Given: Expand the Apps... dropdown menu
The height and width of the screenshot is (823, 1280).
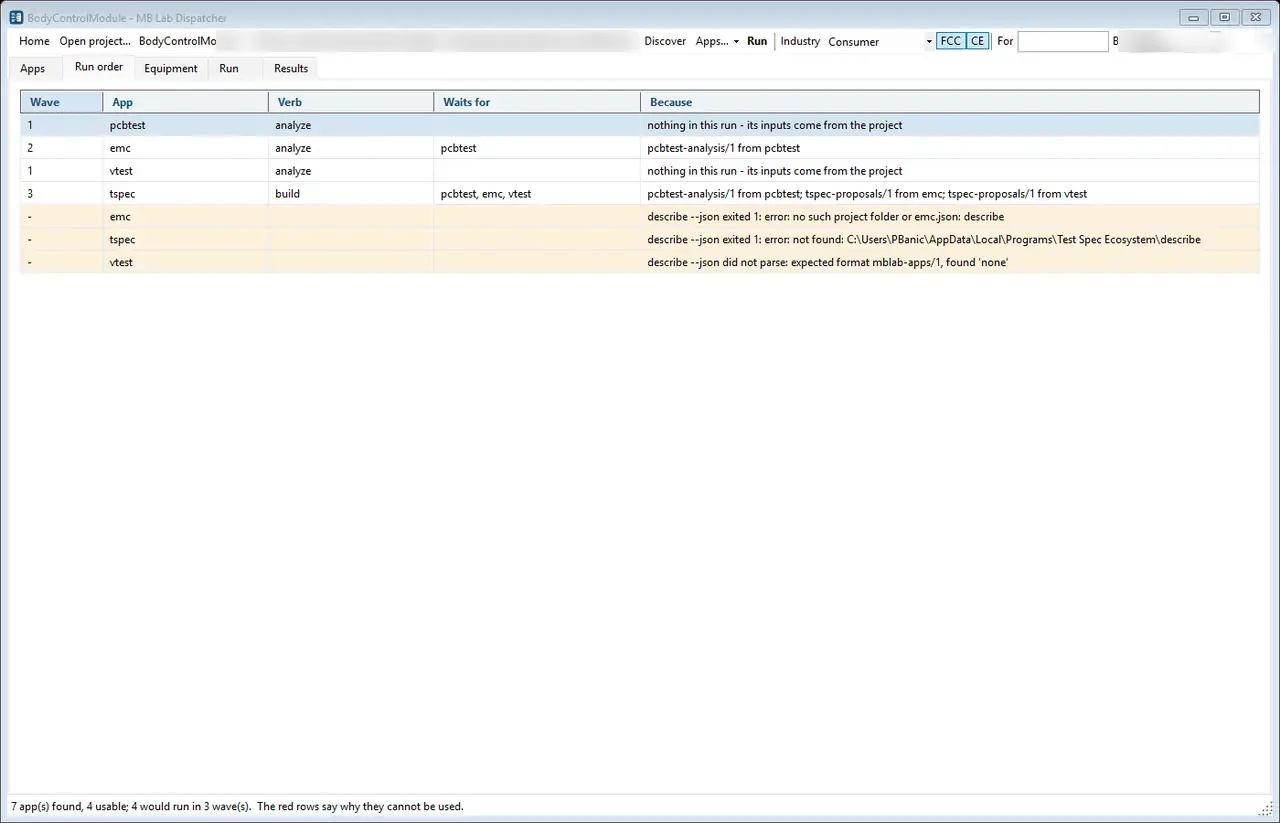Looking at the screenshot, I should tap(717, 41).
